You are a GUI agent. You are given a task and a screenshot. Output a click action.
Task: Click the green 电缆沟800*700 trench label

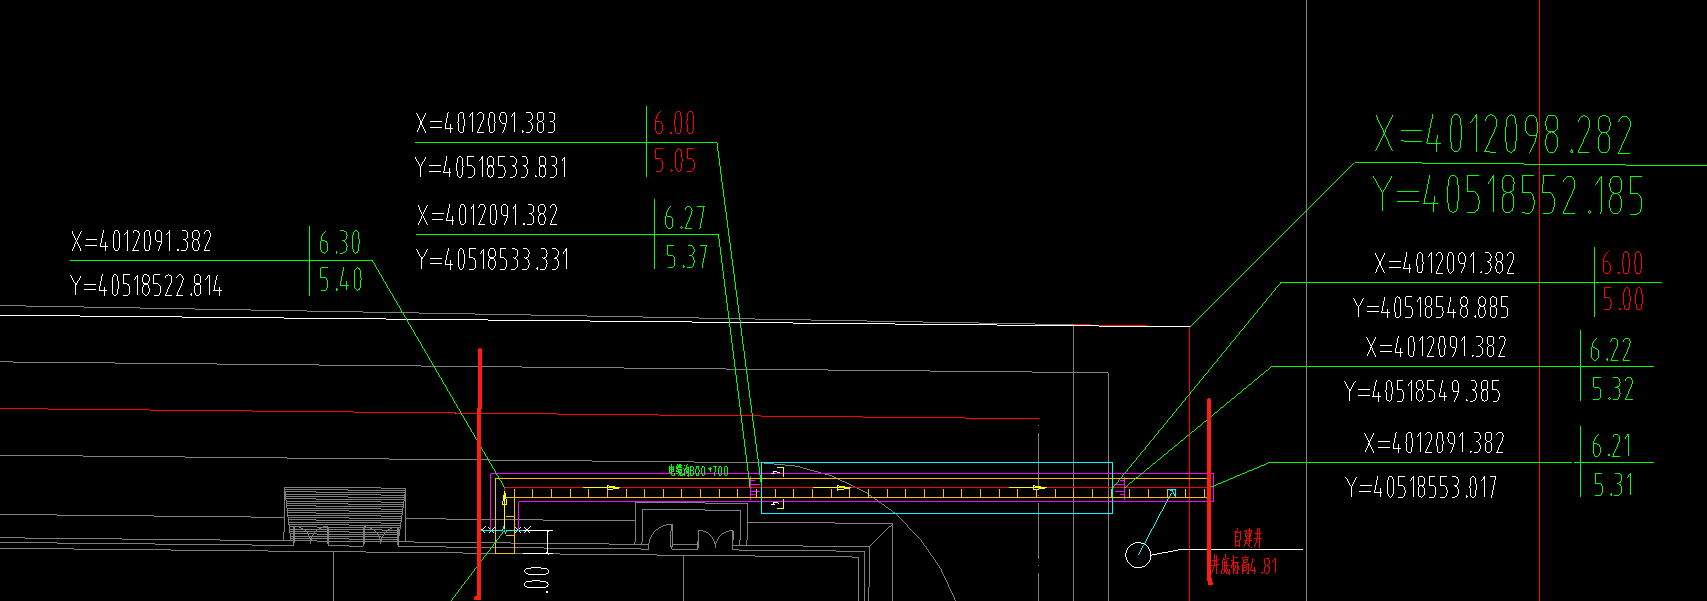[698, 470]
